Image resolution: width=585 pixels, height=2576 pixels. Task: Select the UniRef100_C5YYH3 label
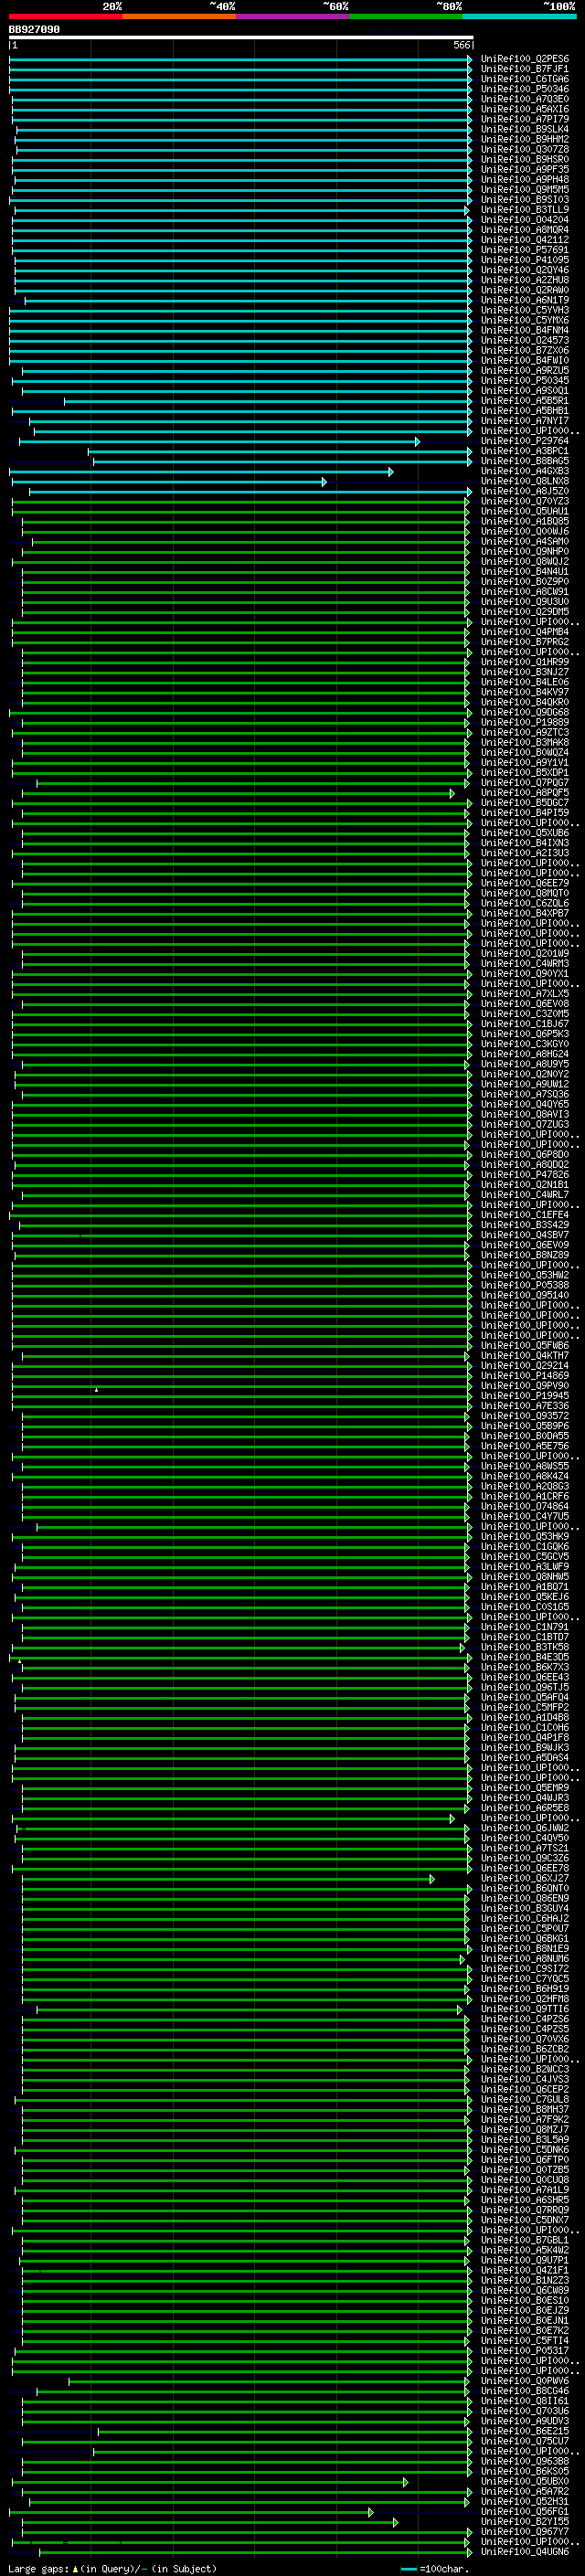coord(525,310)
